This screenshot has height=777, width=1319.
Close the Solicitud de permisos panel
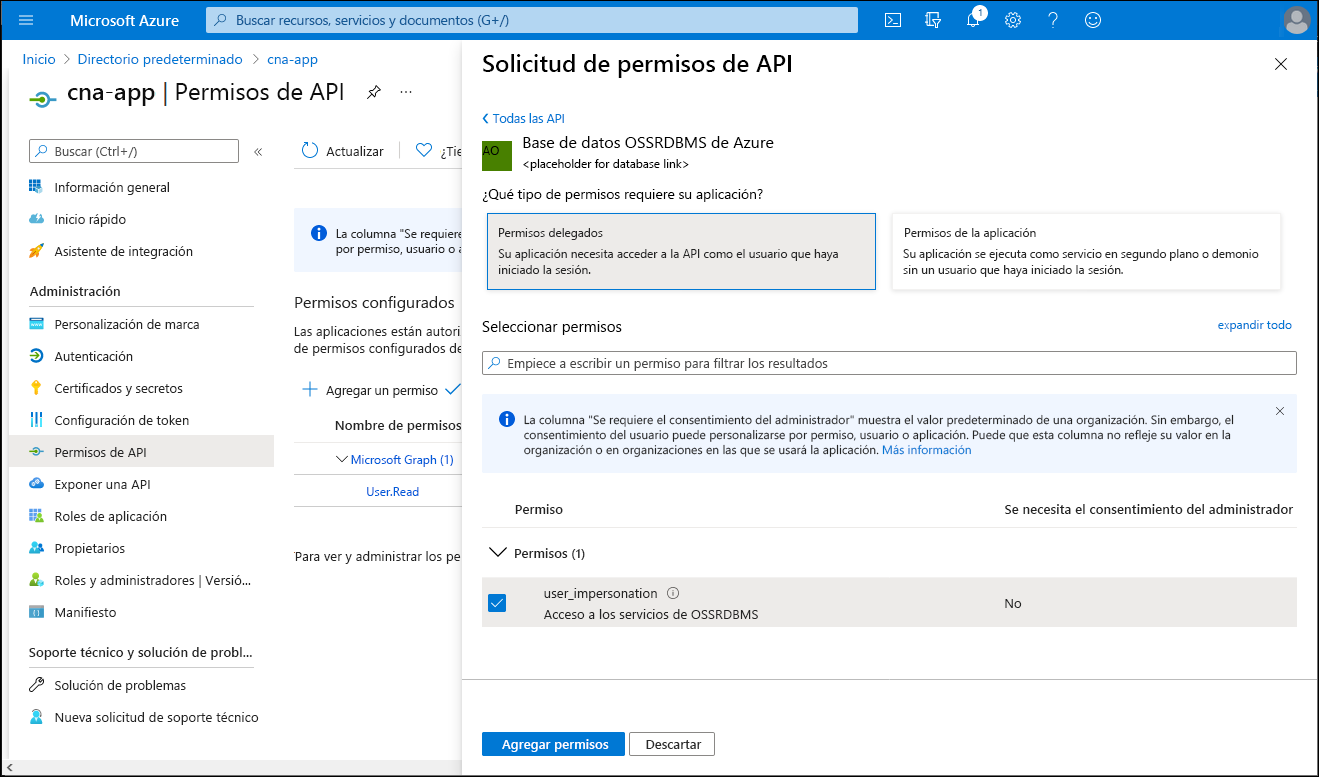(1280, 64)
